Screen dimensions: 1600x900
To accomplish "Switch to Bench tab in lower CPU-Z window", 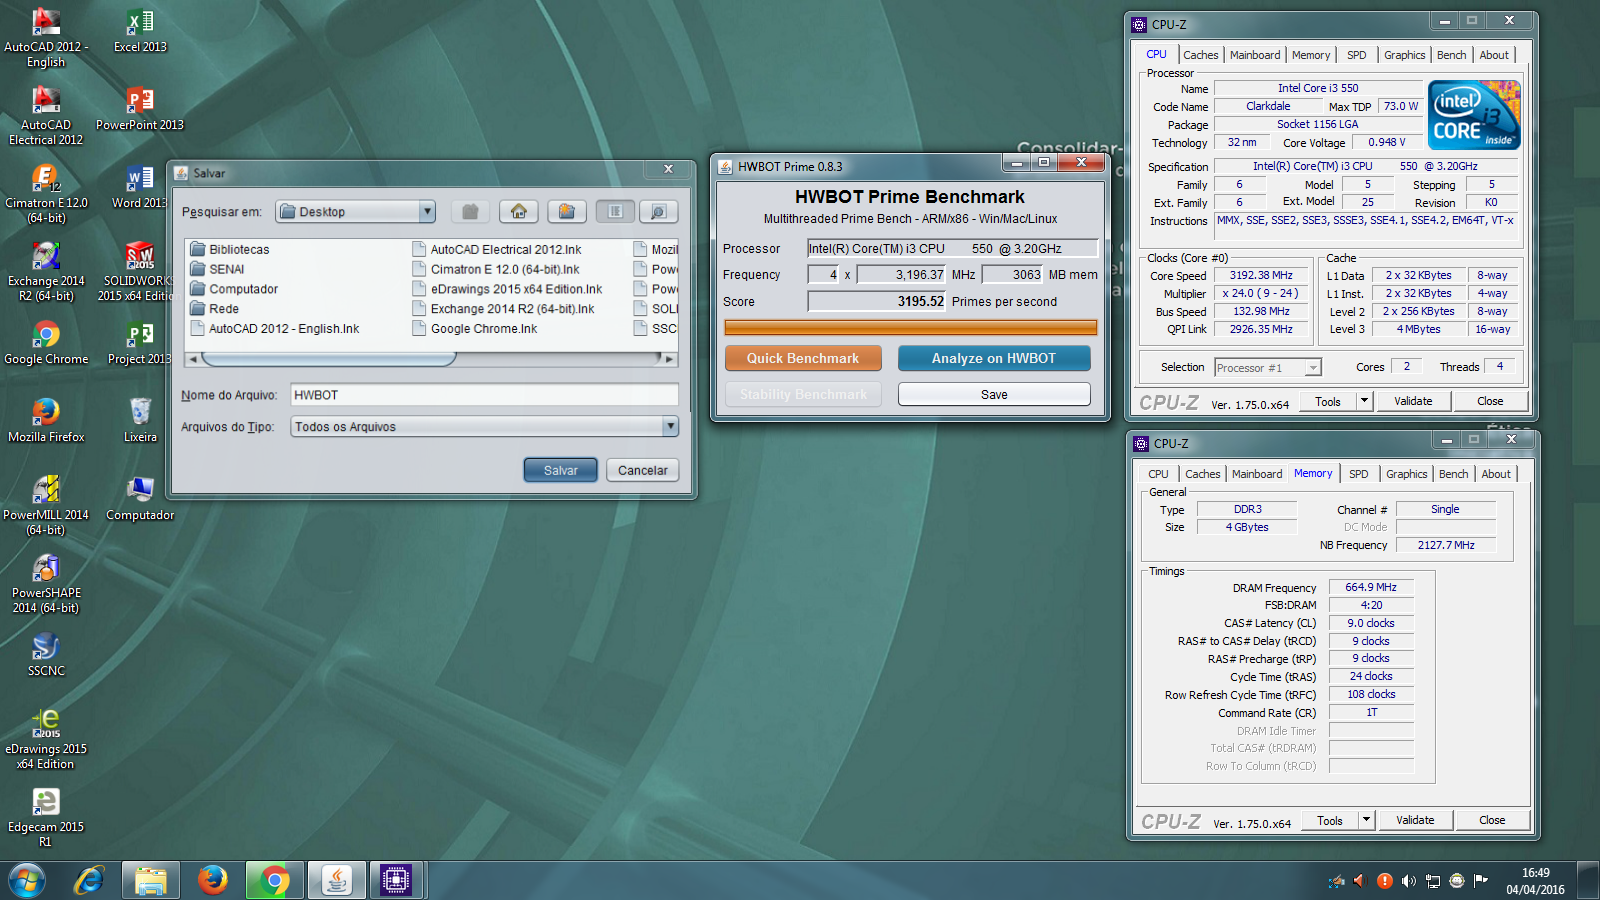I will [1454, 474].
